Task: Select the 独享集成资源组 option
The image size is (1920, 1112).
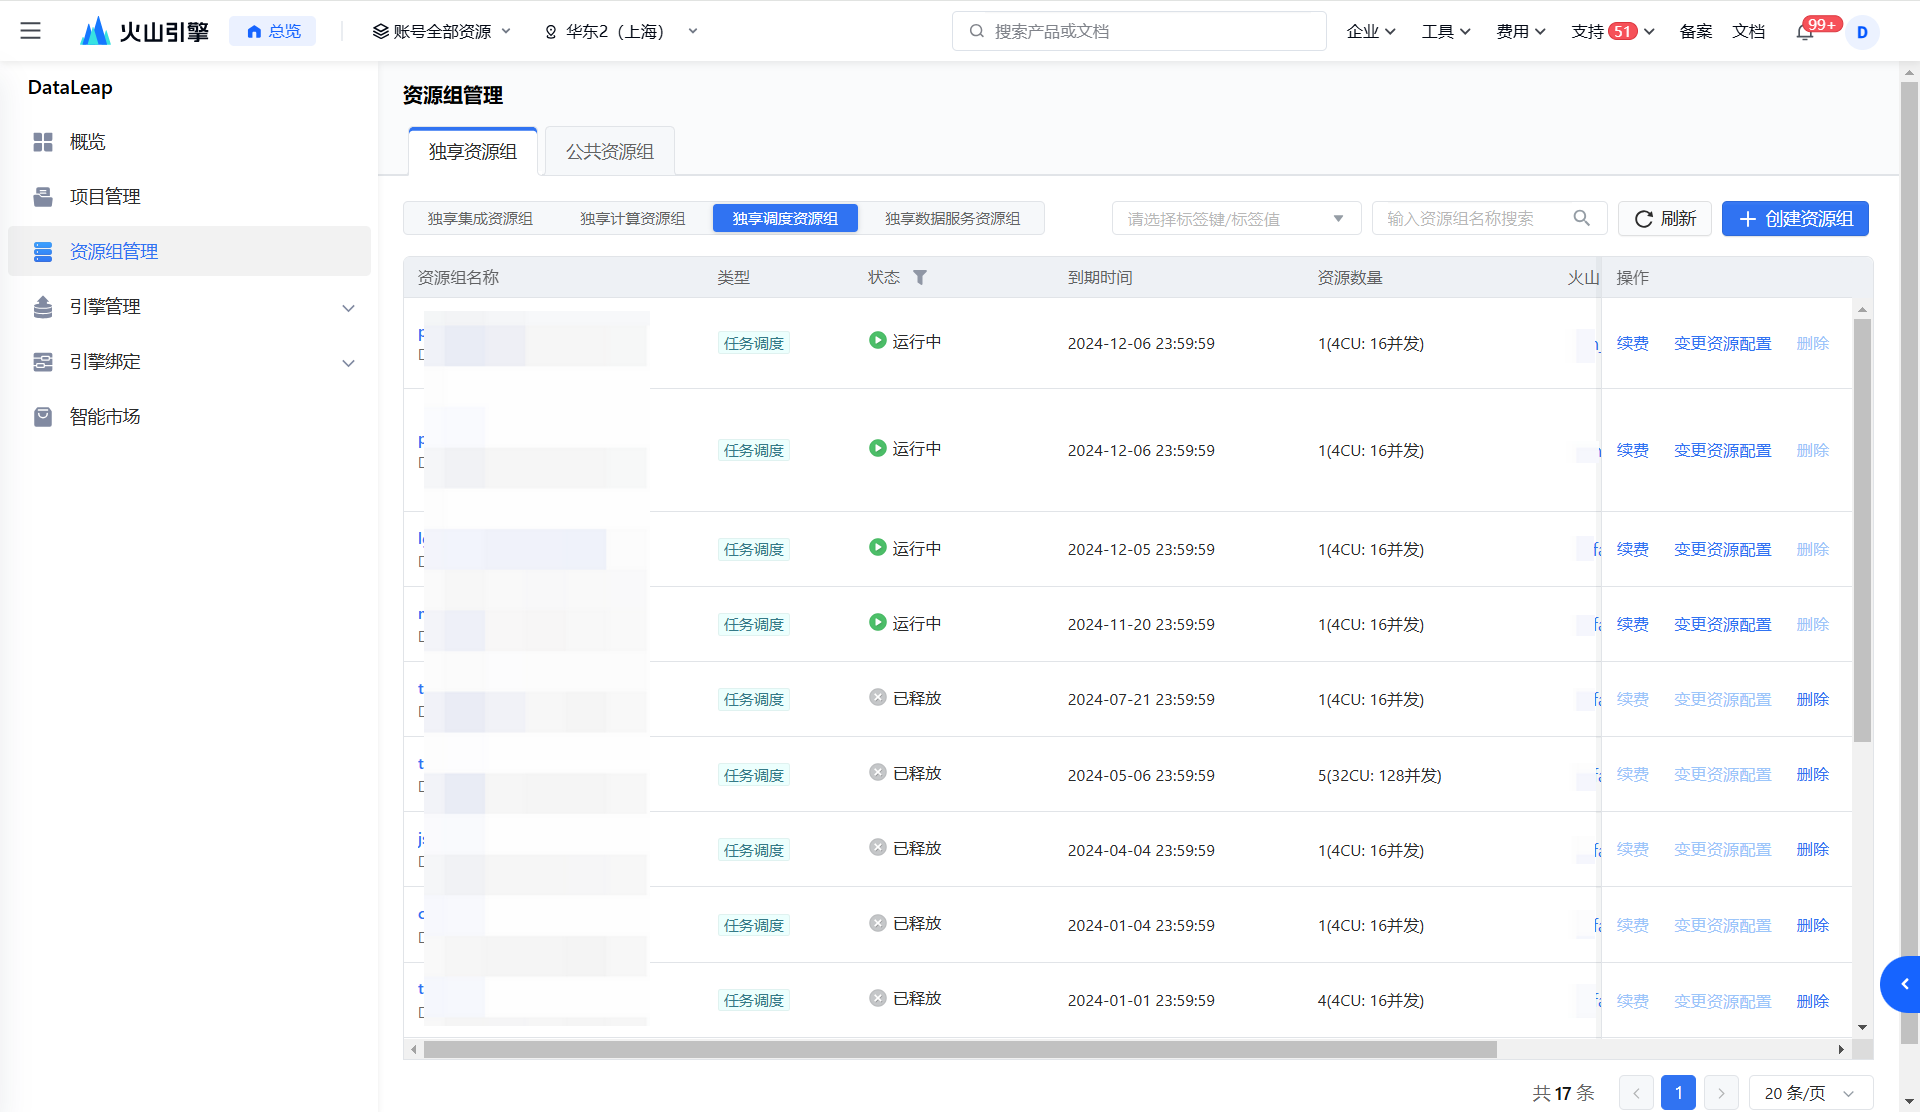Action: pyautogui.click(x=480, y=219)
